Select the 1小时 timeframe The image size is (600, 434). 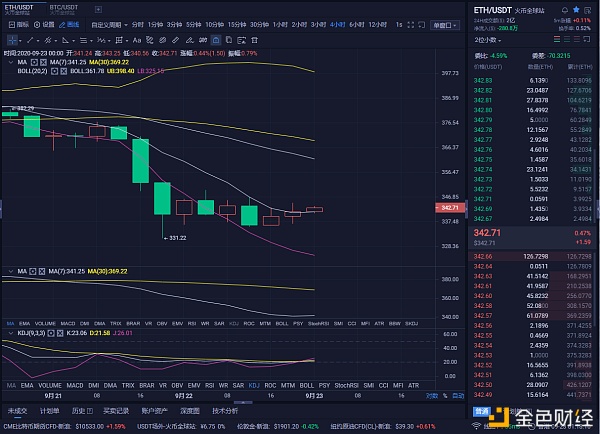pos(280,25)
